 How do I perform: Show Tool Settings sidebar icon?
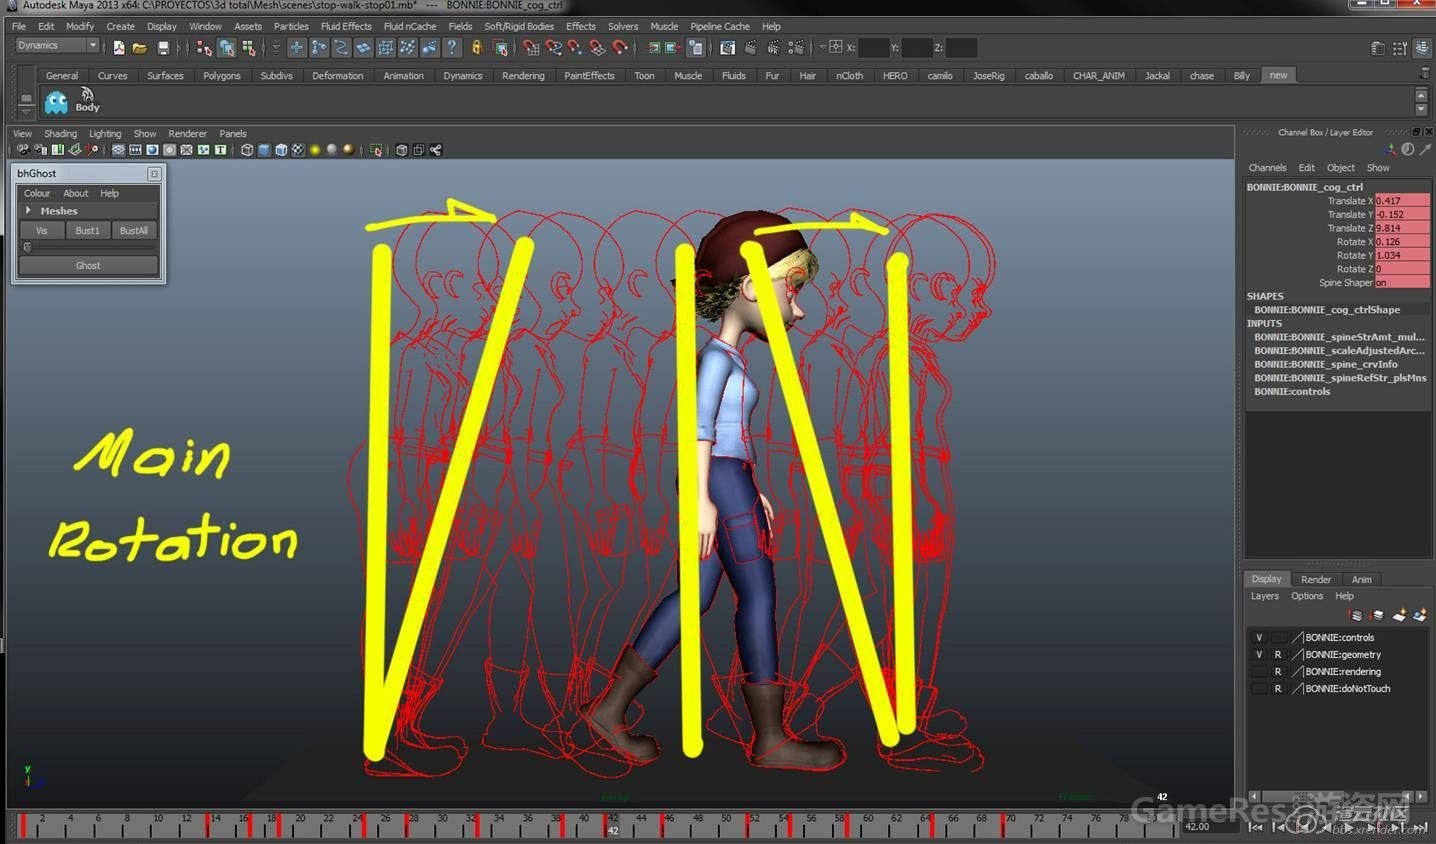pyautogui.click(x=1400, y=47)
